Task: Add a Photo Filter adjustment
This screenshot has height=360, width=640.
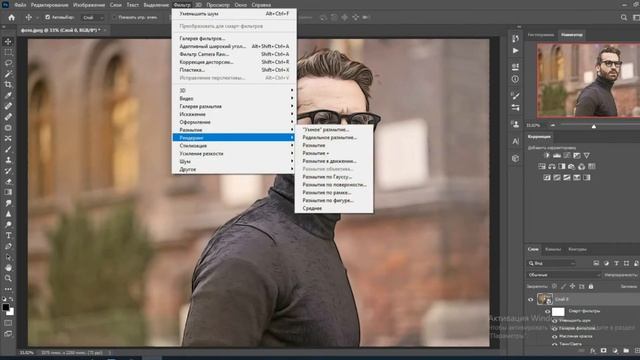Action: point(571,167)
